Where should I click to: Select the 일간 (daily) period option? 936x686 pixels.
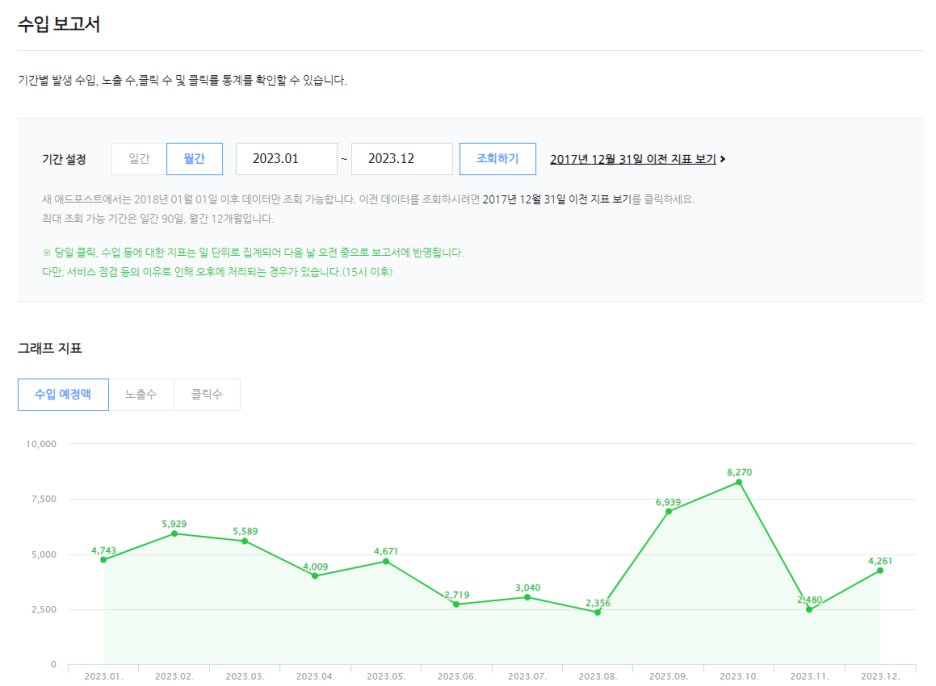139,159
